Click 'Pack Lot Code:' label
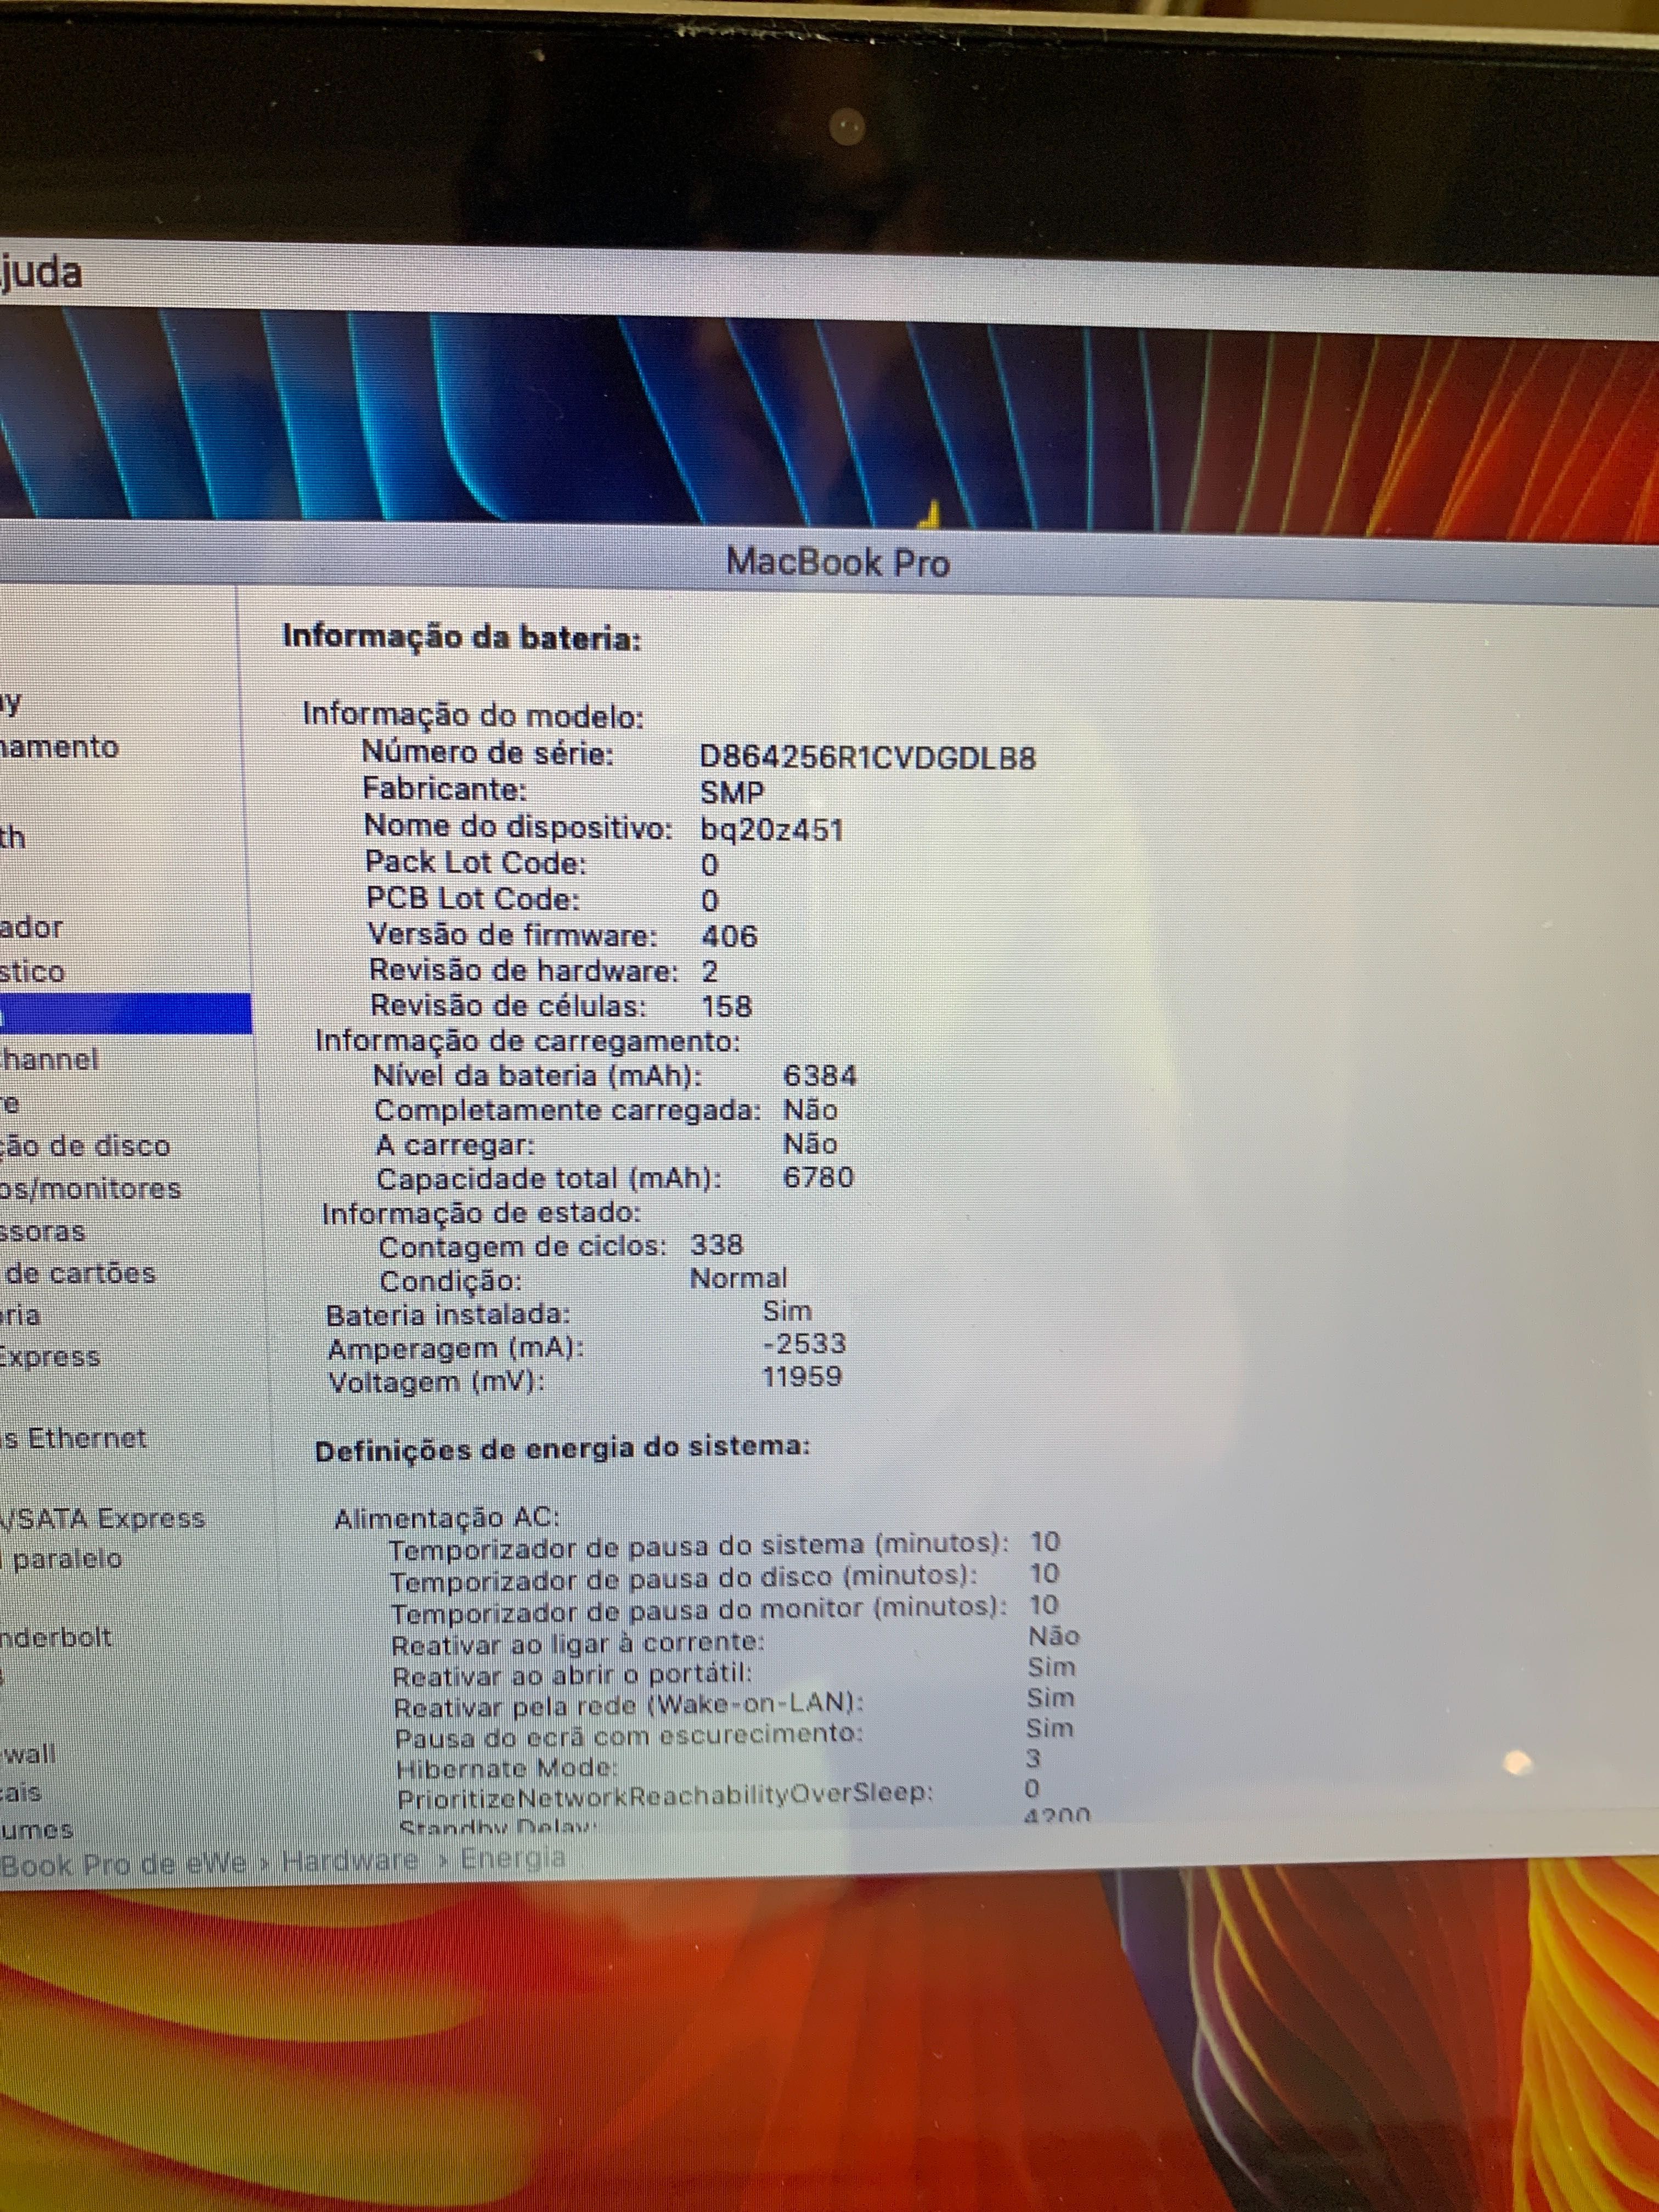Screen dimensions: 1659x2212 pos(476,862)
